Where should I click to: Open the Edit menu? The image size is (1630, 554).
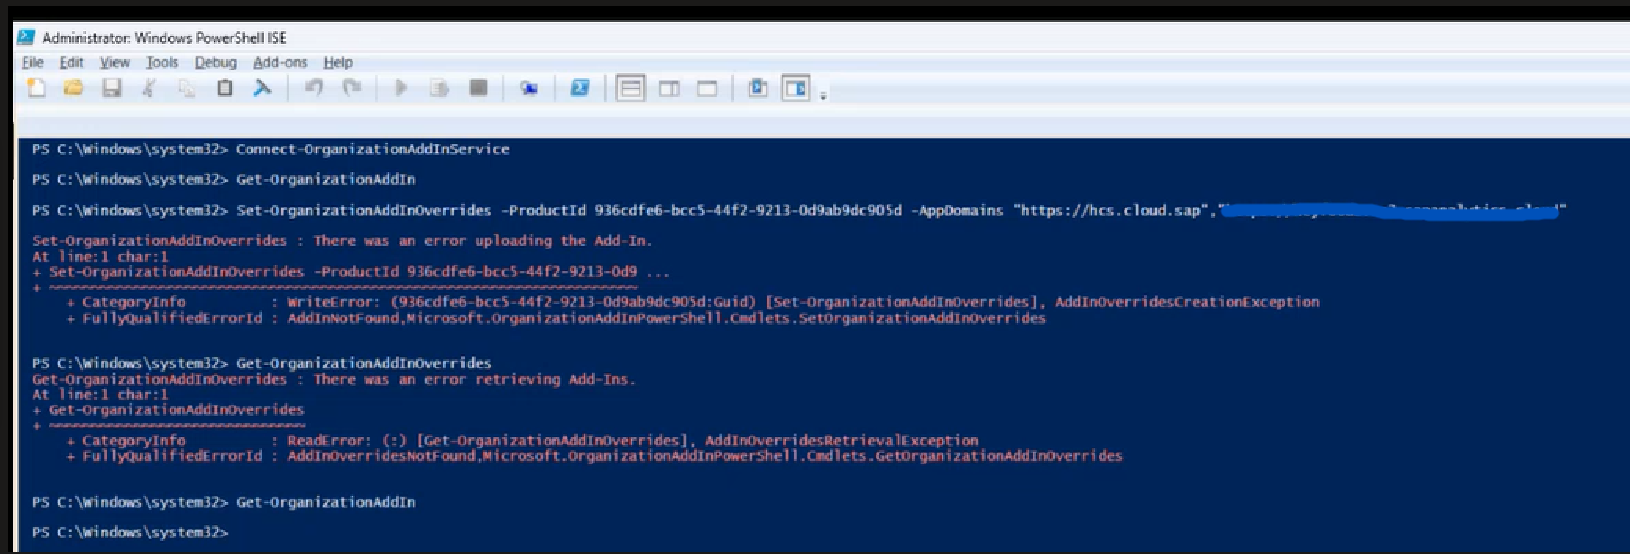[71, 62]
